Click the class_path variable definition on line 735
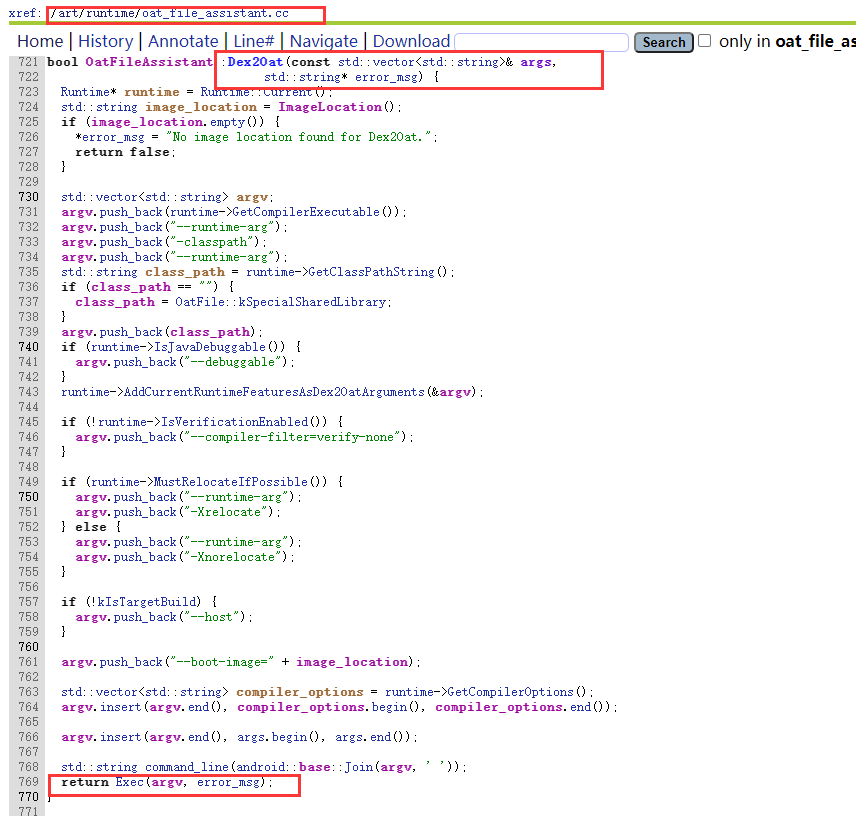Image resolution: width=856 pixels, height=816 pixels. coord(185,272)
